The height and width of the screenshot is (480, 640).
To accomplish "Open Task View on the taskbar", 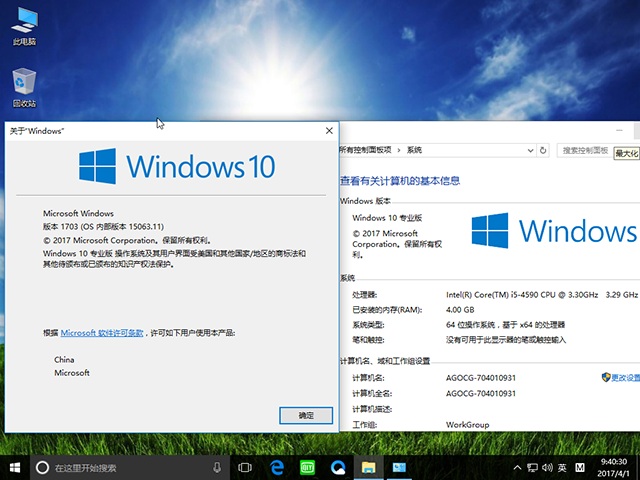I will click(x=245, y=467).
